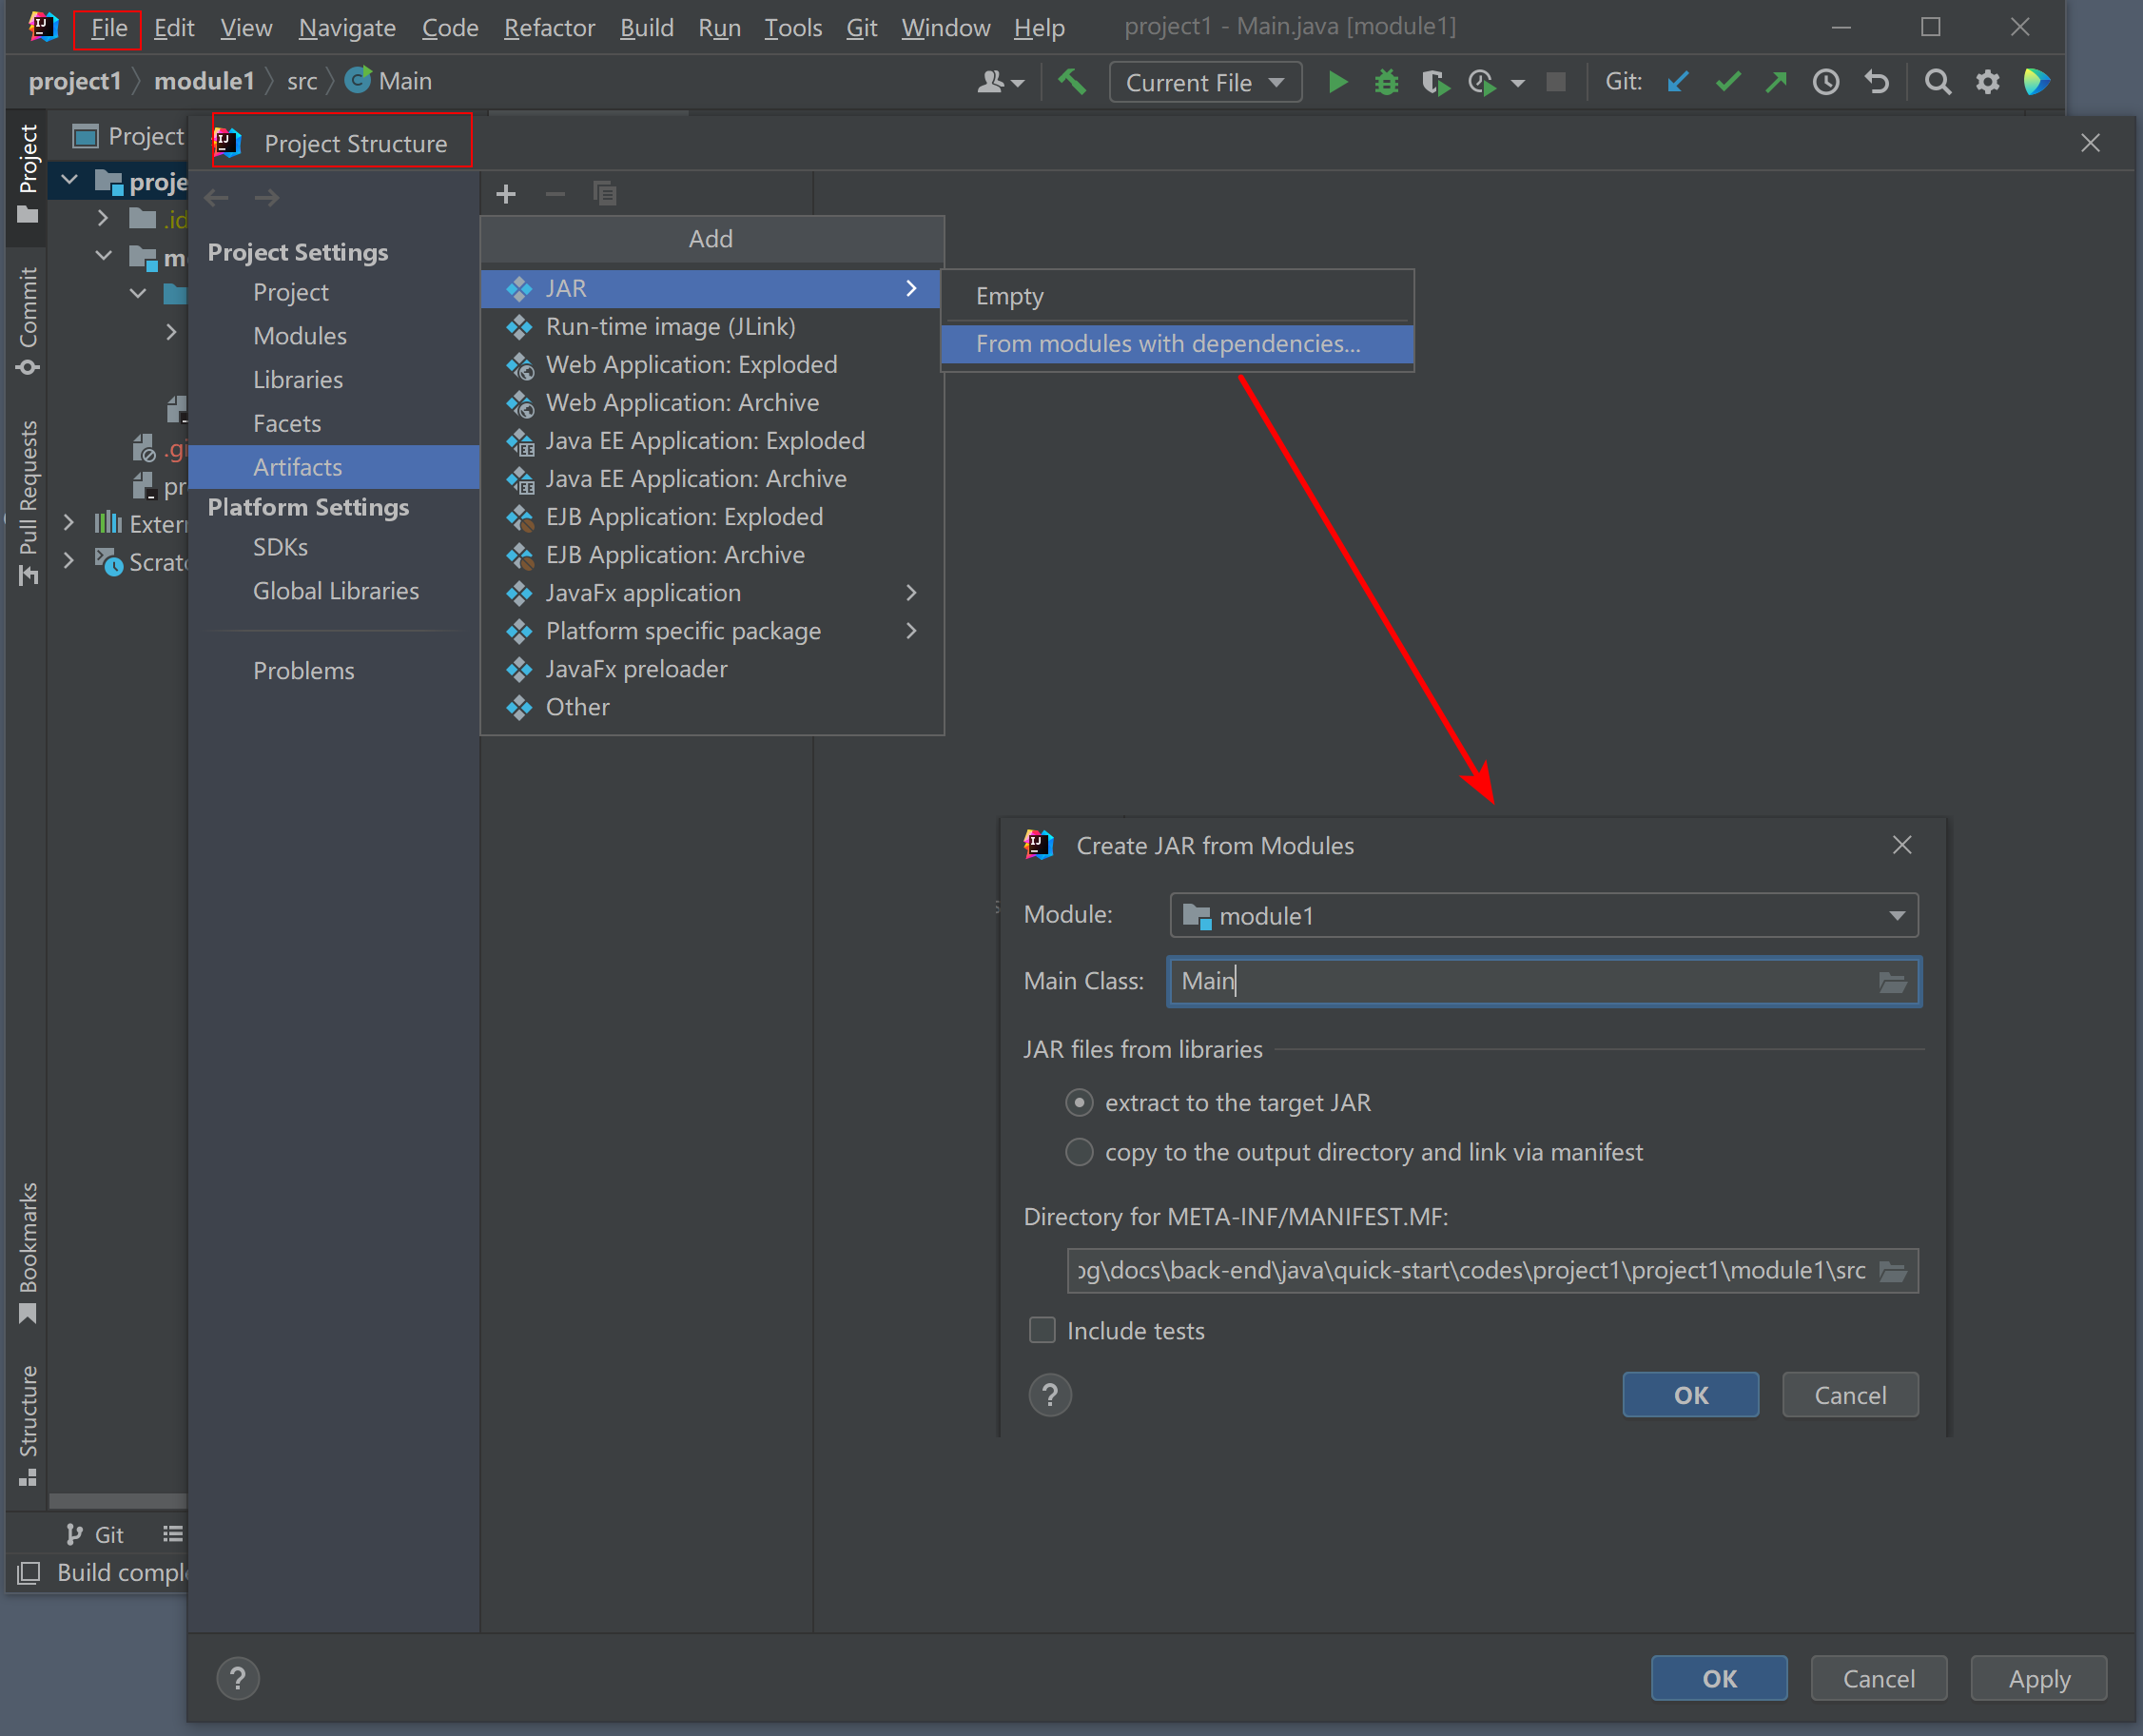Choose 'From modules with dependencies...' item
2143x1736 pixels.
(x=1177, y=344)
